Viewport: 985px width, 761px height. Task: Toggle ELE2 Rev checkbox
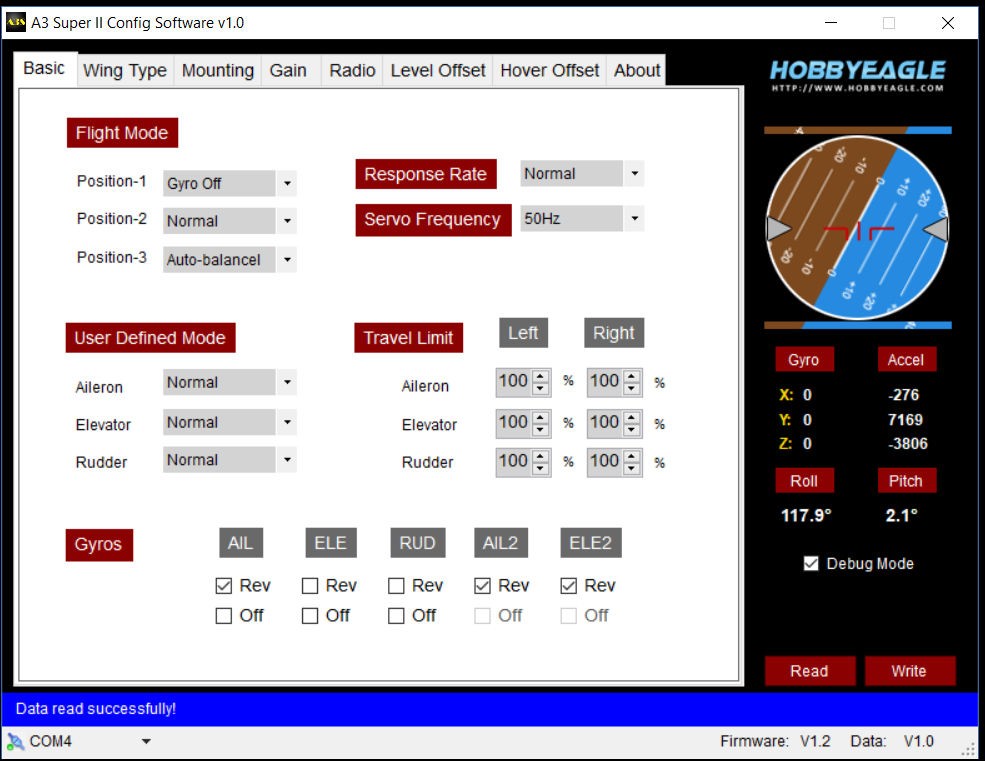(569, 586)
